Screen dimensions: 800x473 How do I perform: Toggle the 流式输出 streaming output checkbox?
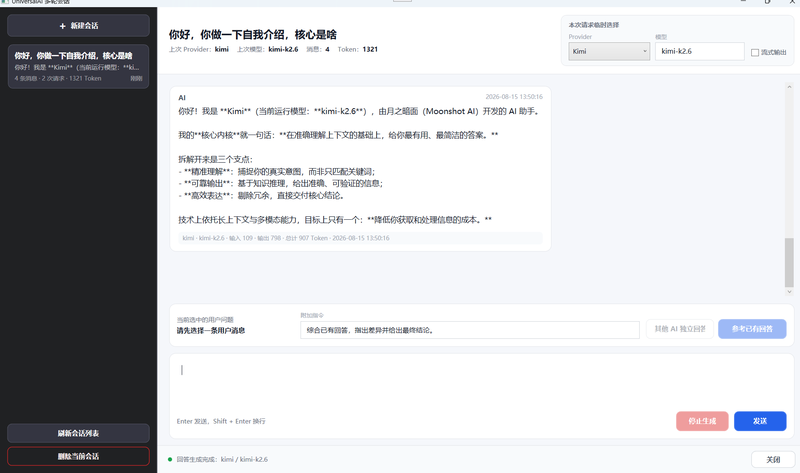tap(755, 53)
